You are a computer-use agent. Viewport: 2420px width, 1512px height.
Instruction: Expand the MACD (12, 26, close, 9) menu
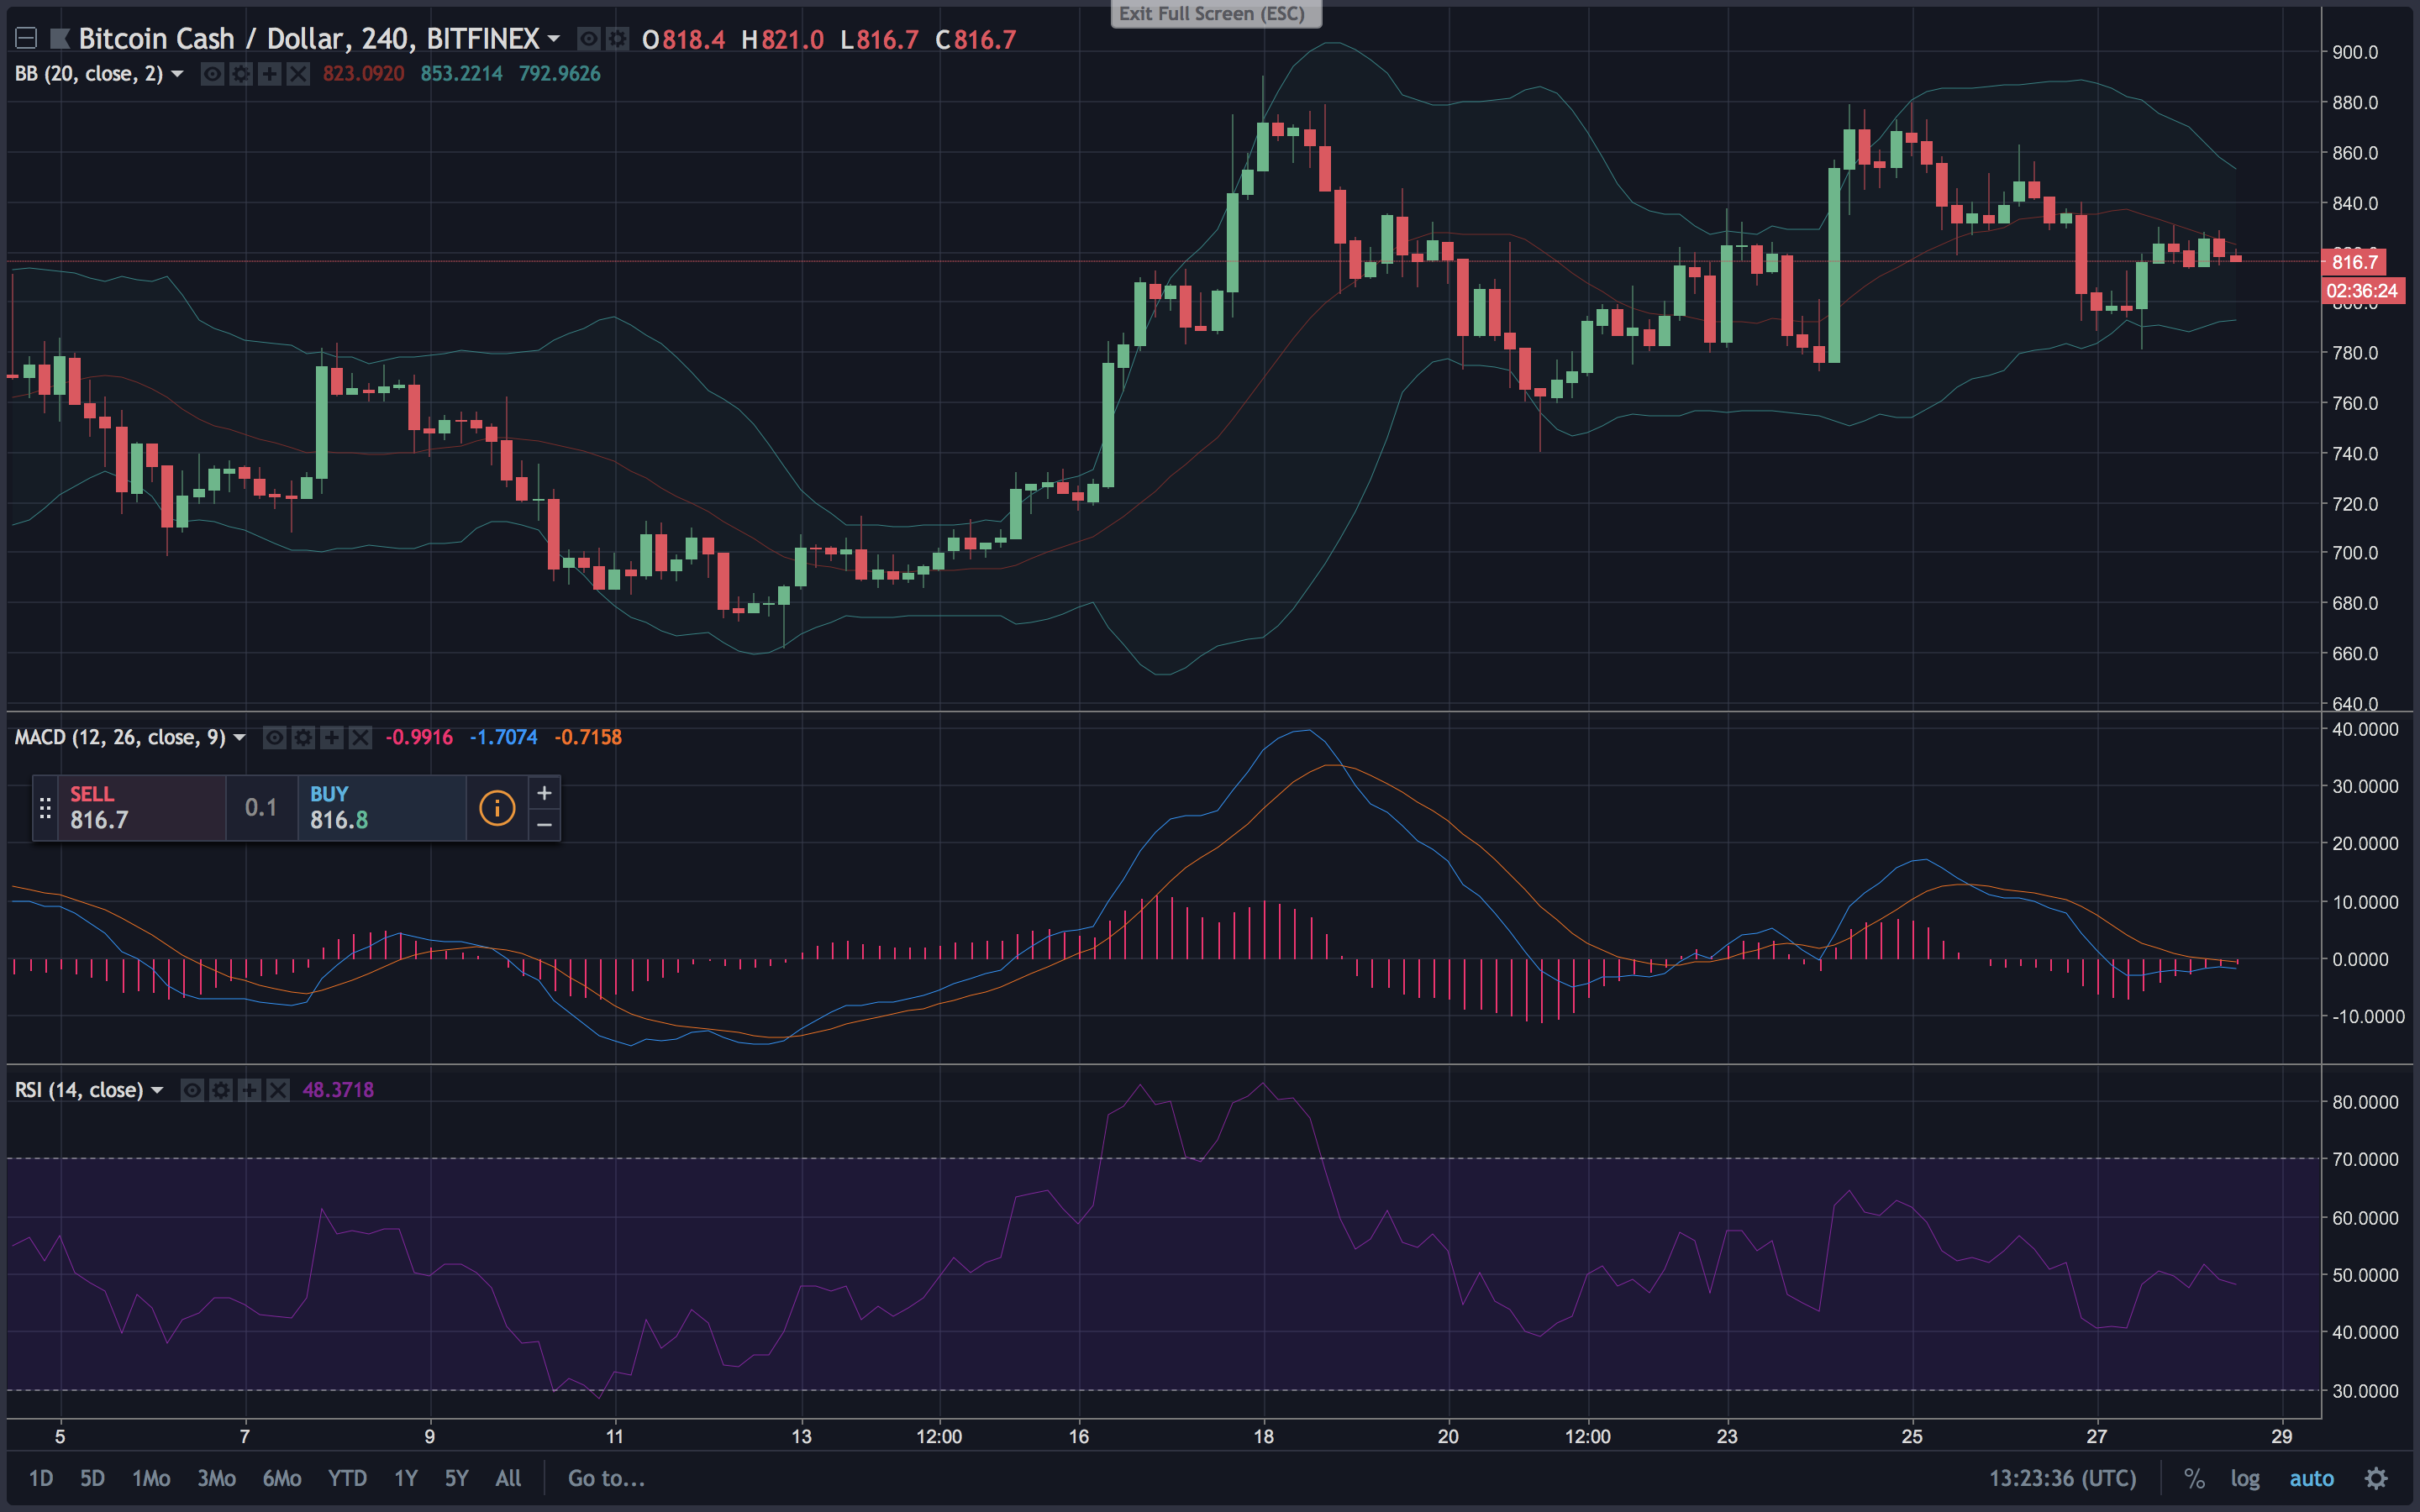pos(240,737)
